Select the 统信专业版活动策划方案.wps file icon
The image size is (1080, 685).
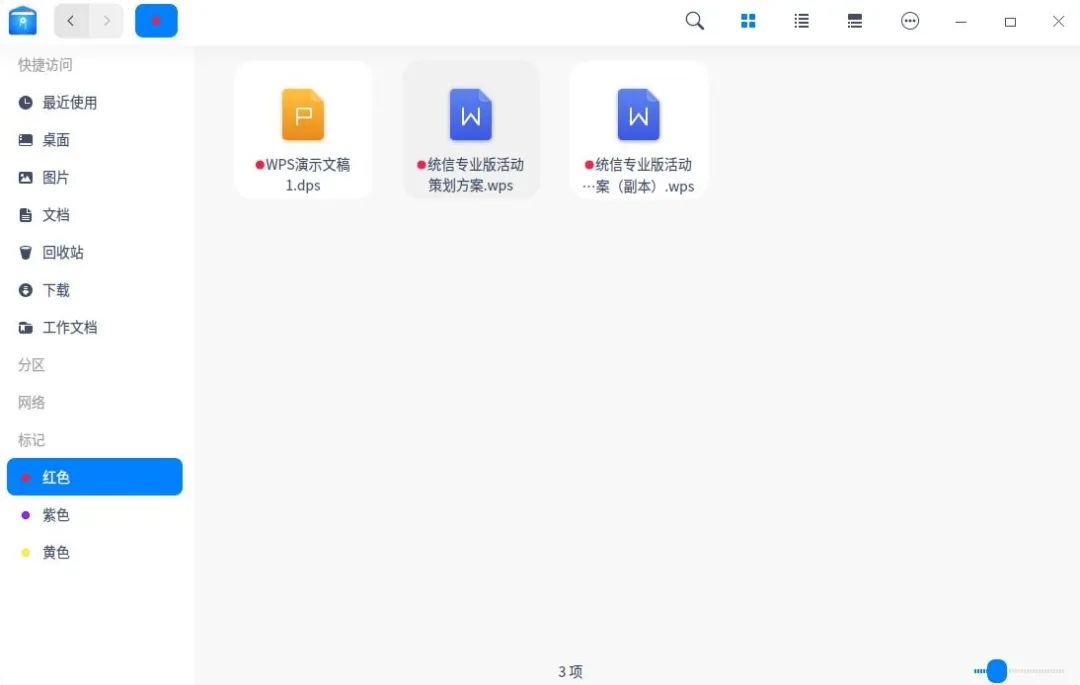[x=470, y=114]
